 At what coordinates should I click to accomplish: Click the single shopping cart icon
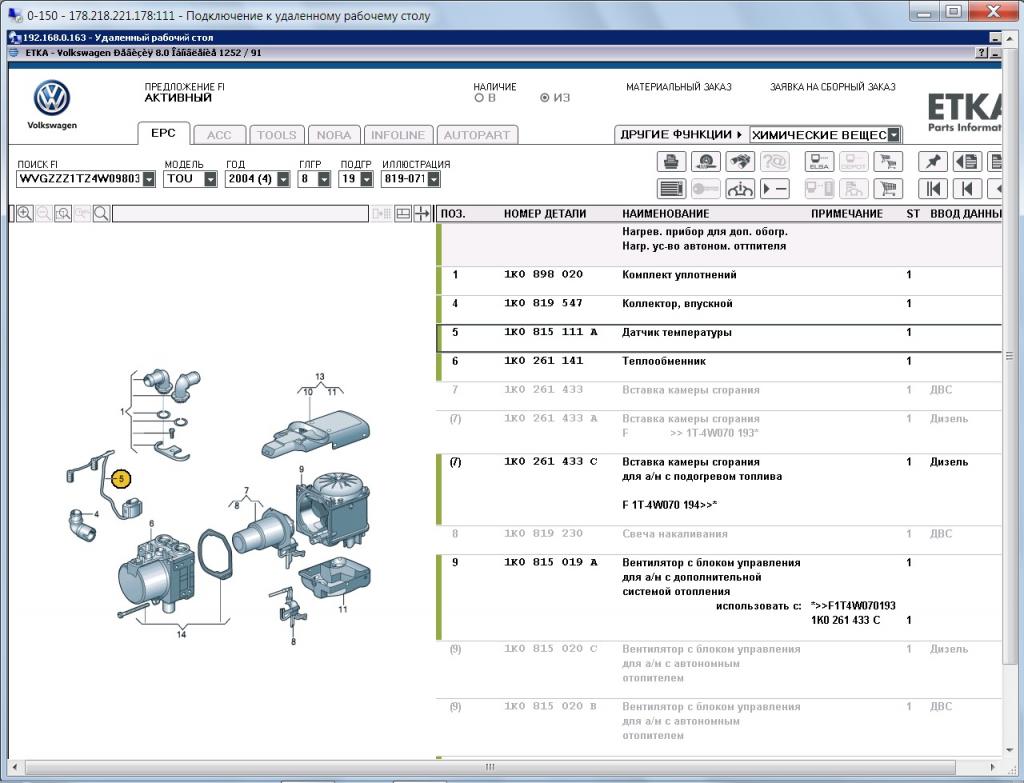888,189
